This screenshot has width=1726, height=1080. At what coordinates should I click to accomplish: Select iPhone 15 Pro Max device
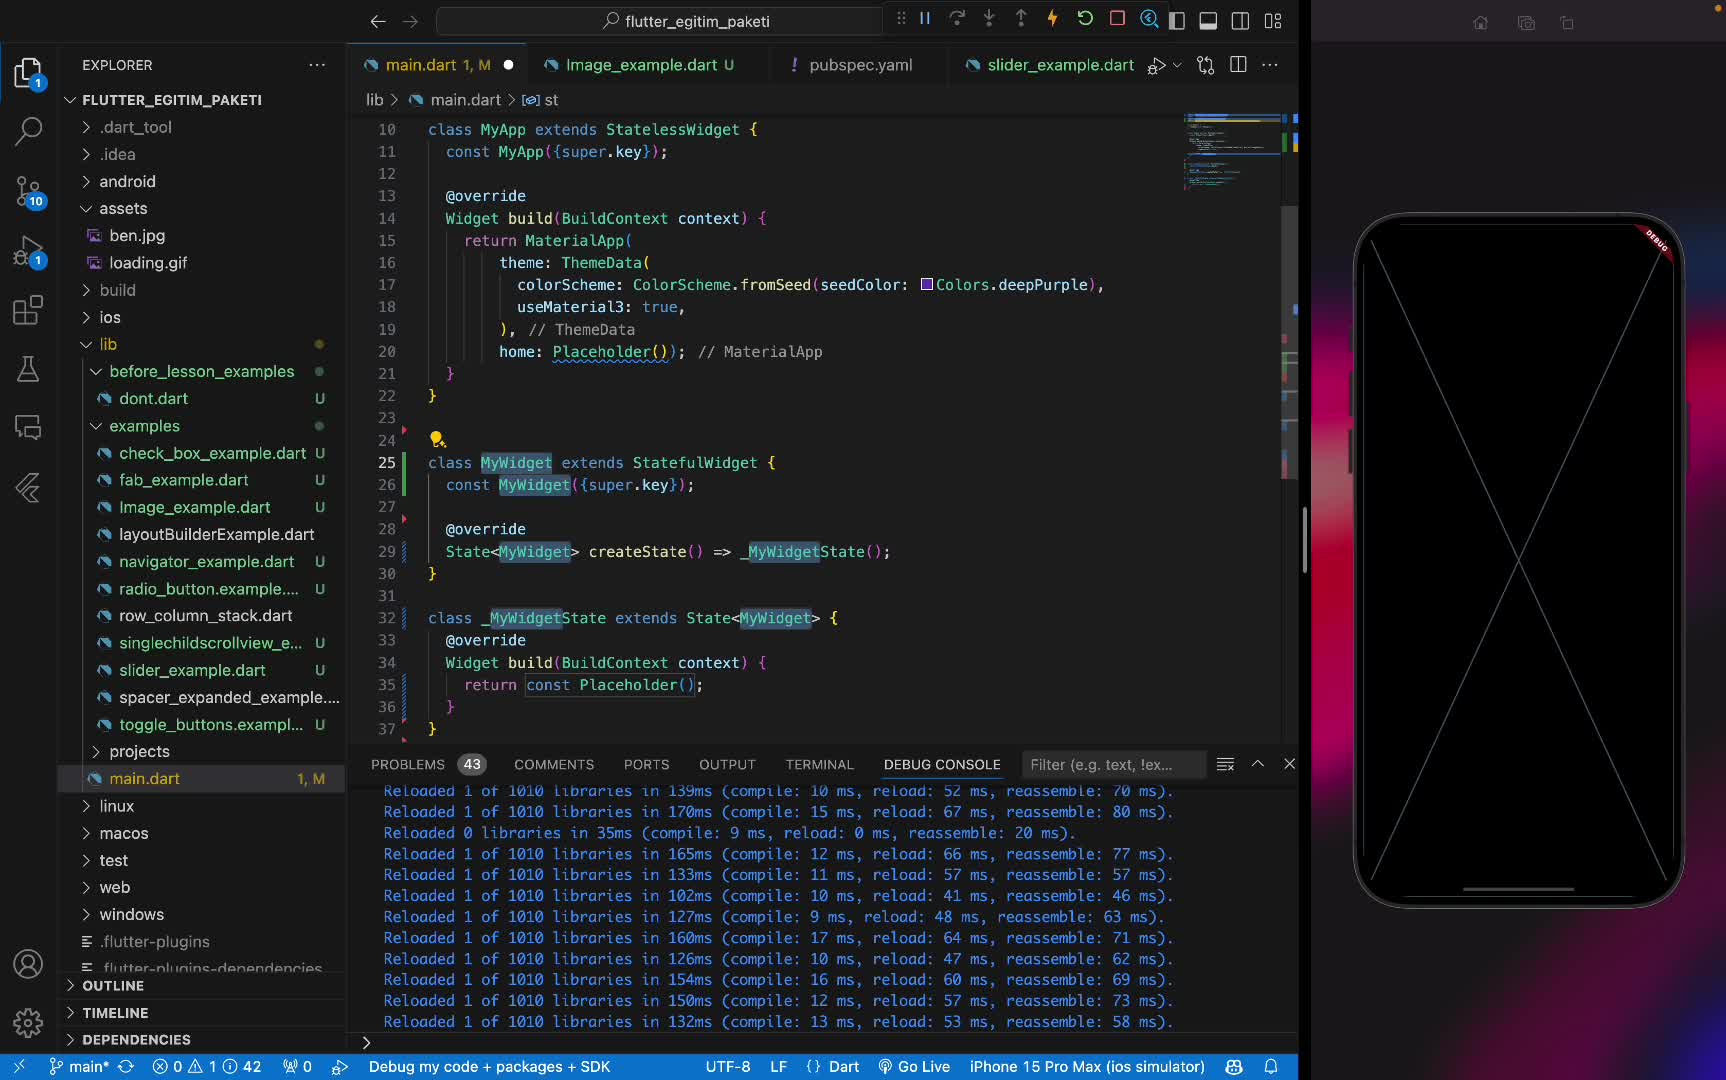[1087, 1067]
